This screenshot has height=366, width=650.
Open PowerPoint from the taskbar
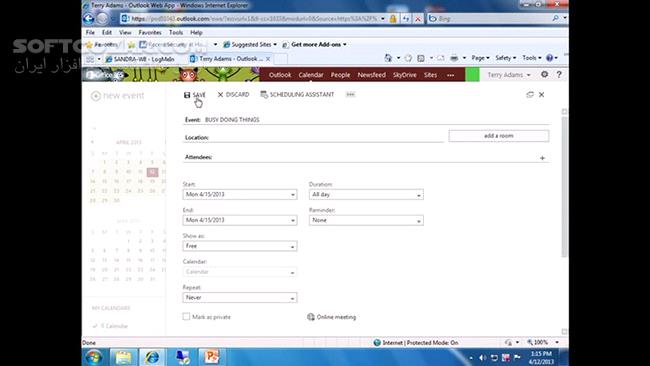[x=212, y=356]
